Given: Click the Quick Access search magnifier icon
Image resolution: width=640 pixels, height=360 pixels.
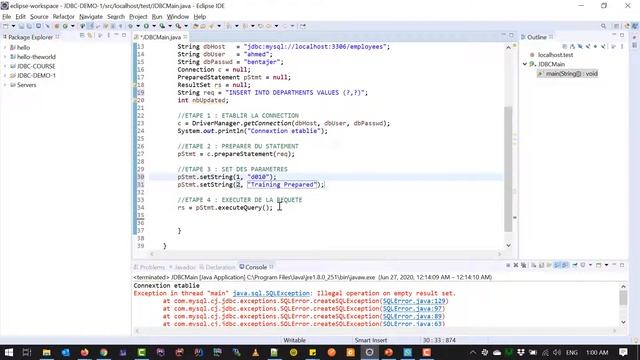Looking at the screenshot, I should [x=603, y=26].
